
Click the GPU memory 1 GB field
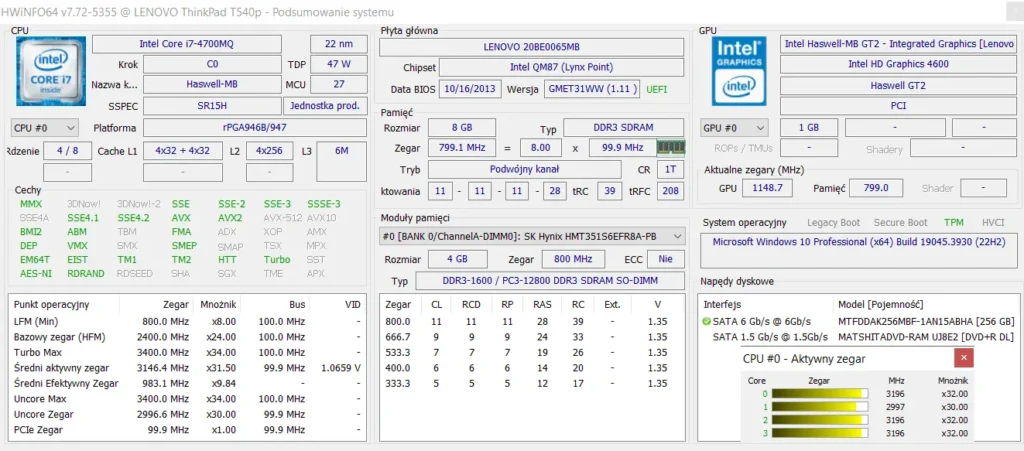808,128
